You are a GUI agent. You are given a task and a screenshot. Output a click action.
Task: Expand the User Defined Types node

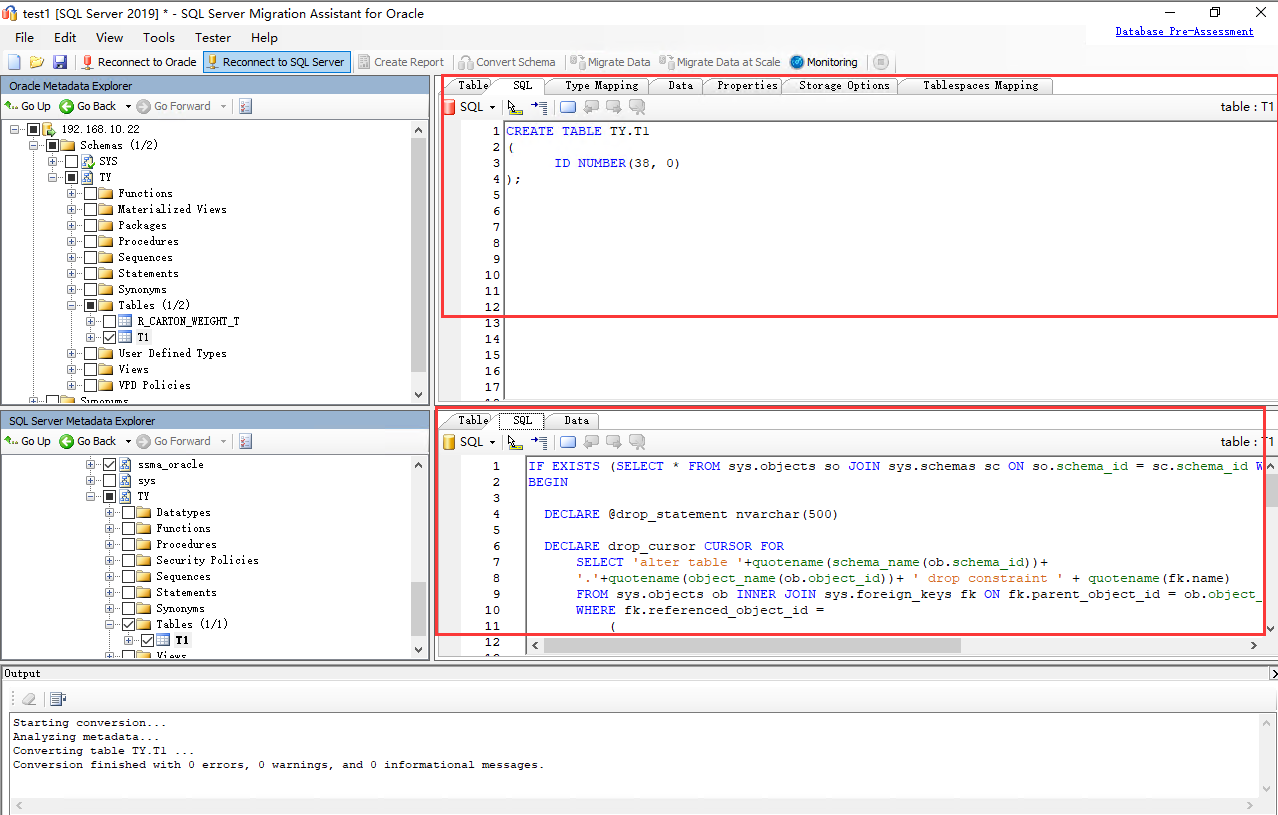click(x=72, y=353)
